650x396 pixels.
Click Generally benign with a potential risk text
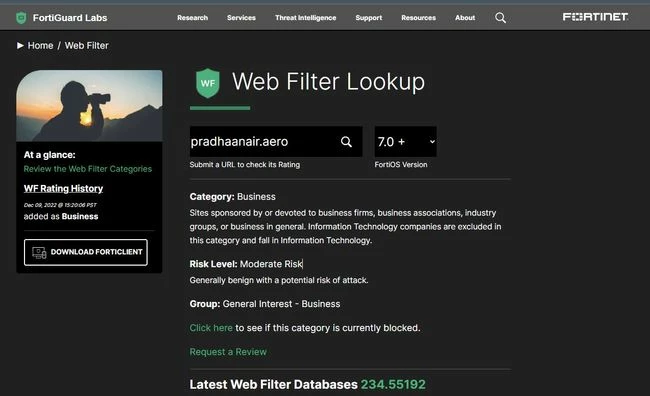coord(279,280)
